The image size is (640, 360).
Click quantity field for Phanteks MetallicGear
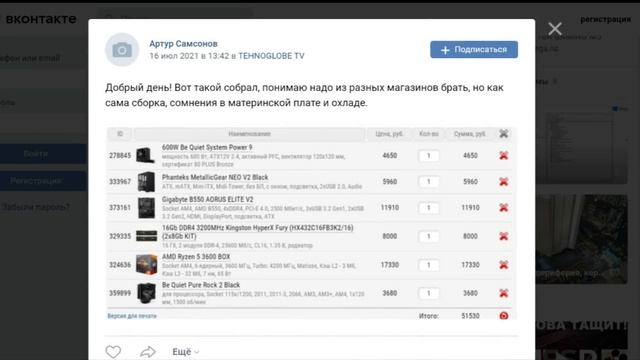[429, 182]
